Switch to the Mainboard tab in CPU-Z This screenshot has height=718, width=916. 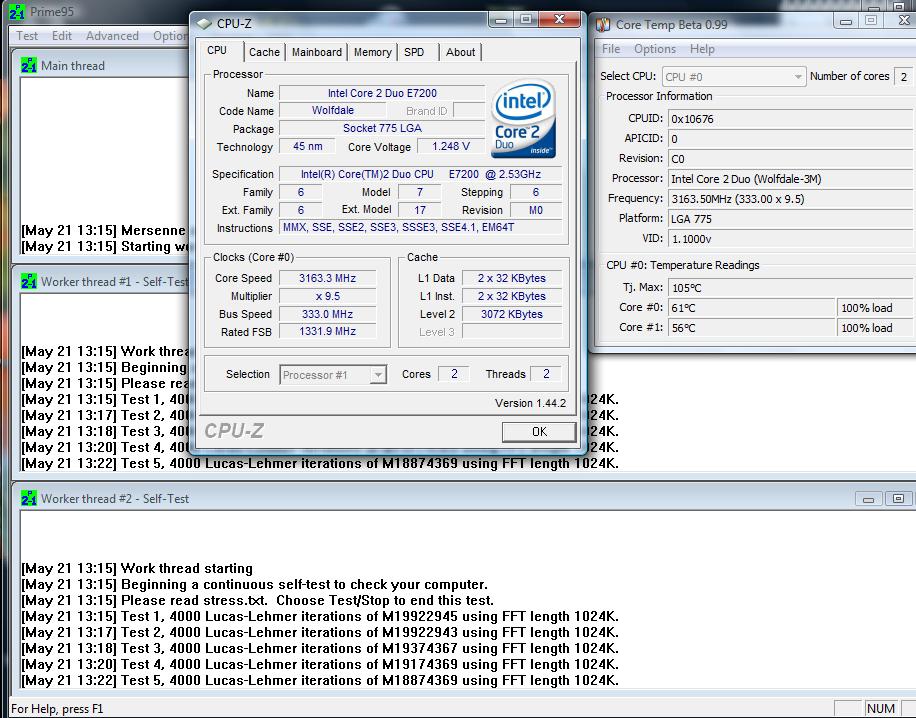point(317,52)
